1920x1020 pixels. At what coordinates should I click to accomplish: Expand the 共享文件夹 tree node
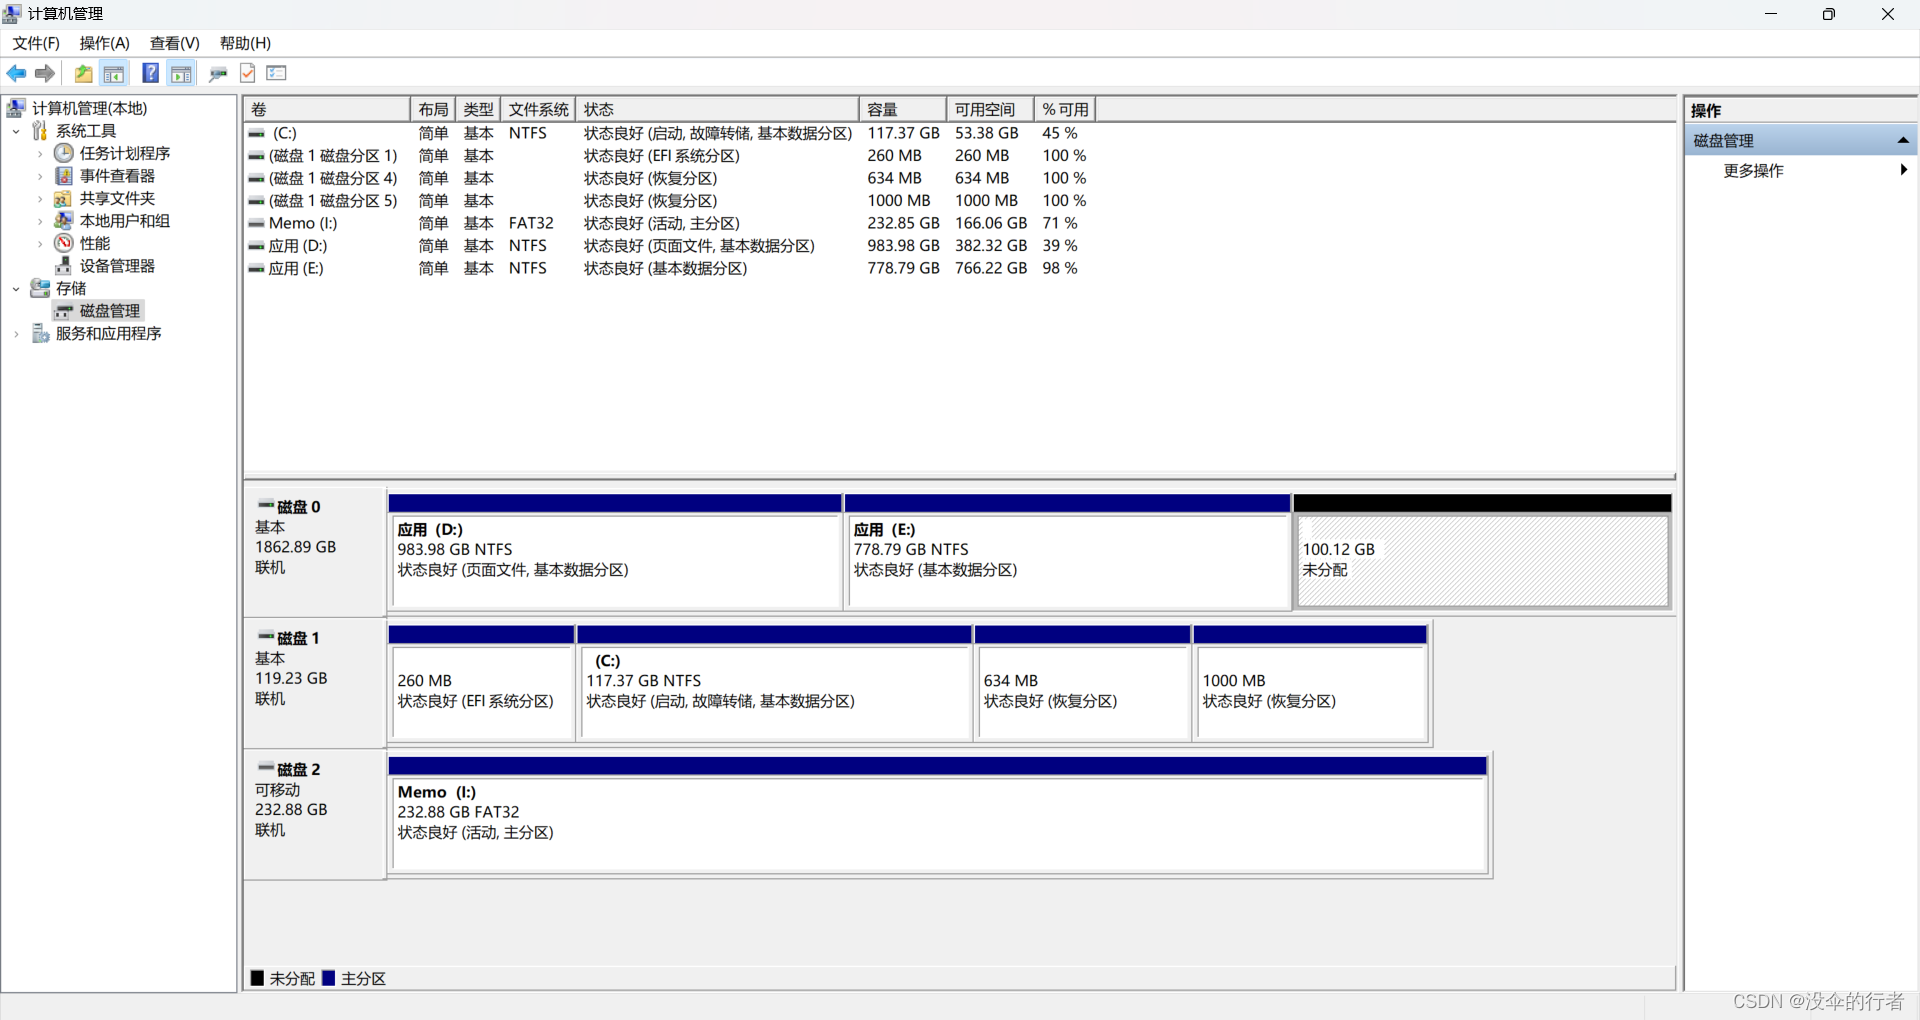pyautogui.click(x=40, y=199)
